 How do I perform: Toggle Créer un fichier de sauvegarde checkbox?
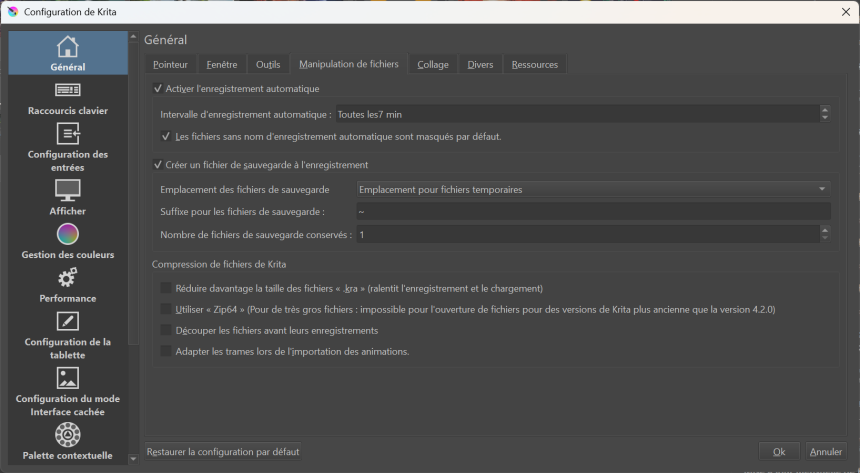(158, 165)
